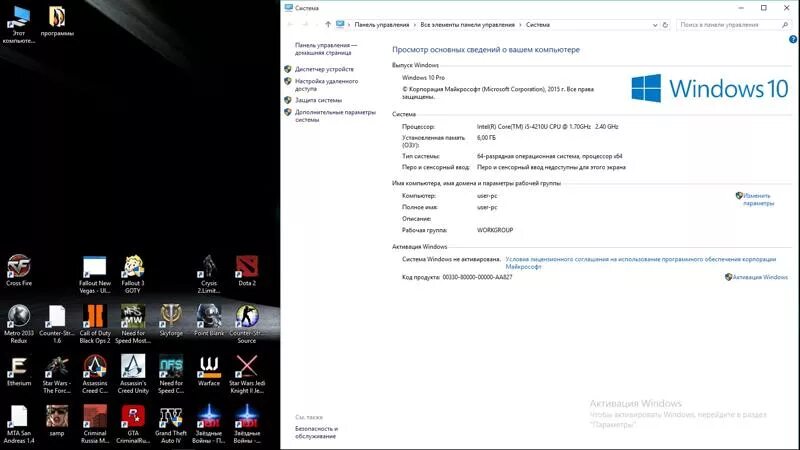Select Star Wars Jedi Knight II icon
The image size is (800, 450).
coord(247,374)
